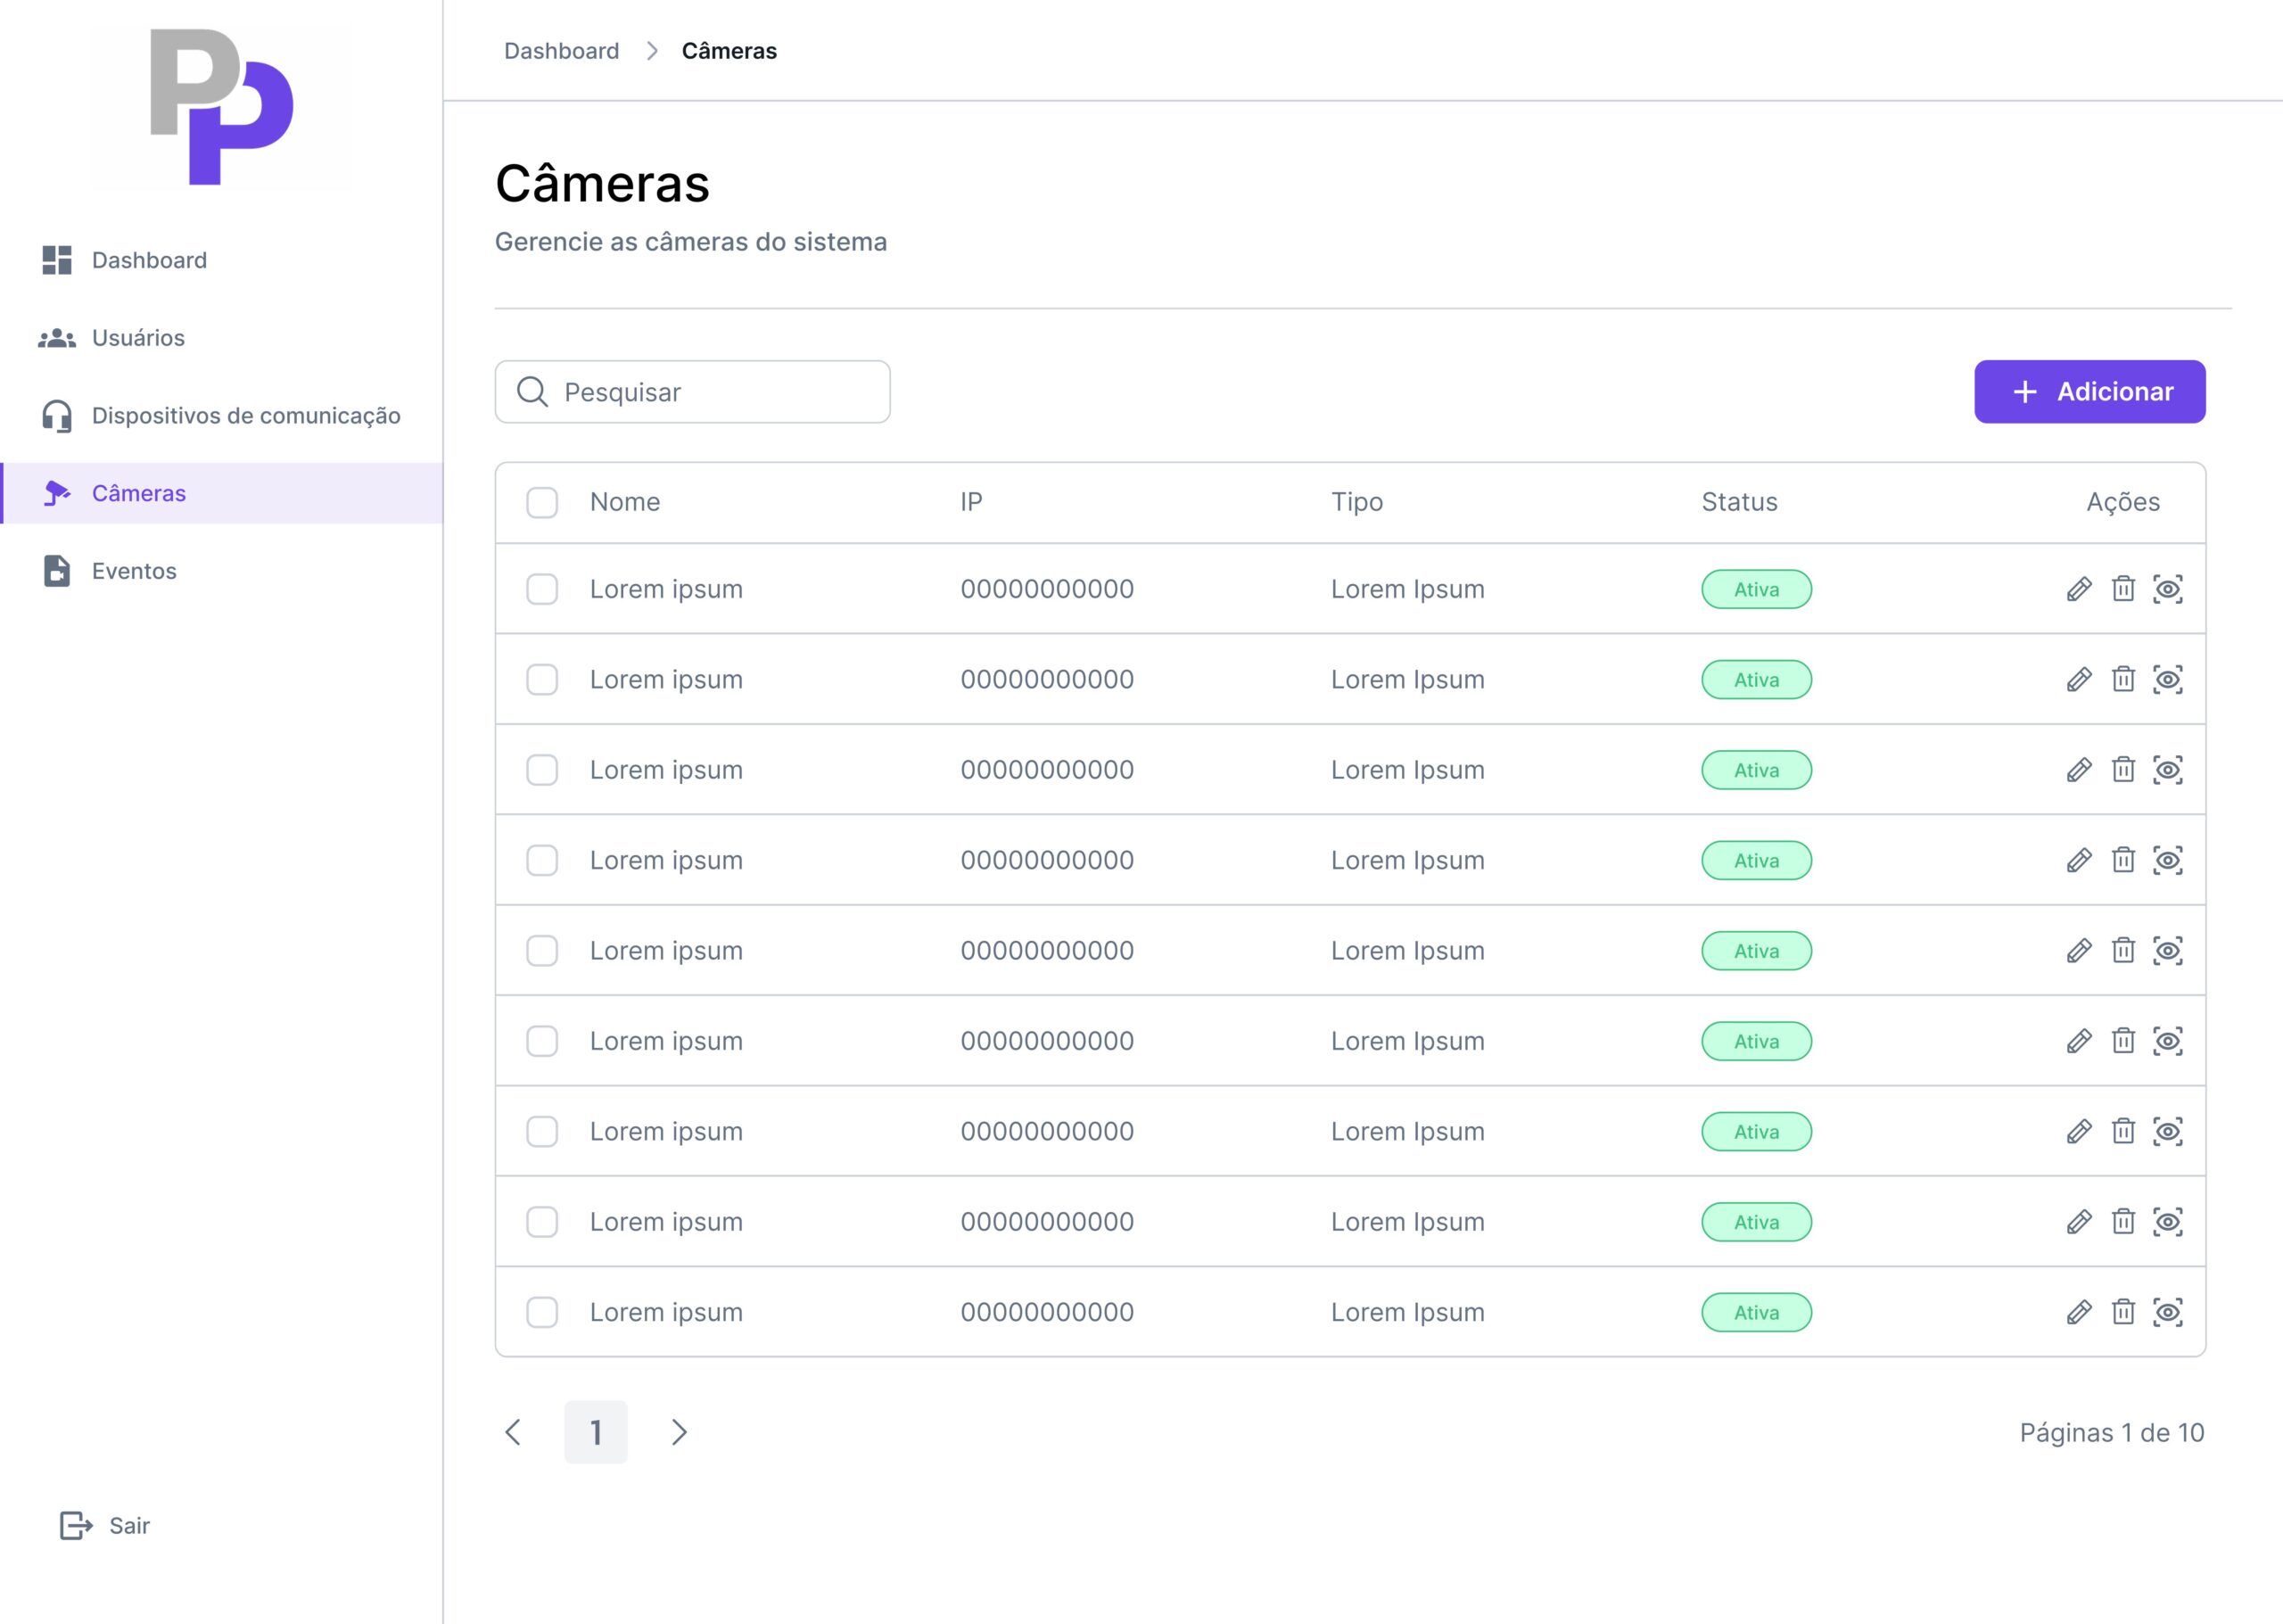This screenshot has height=1624, width=2283.
Task: Click the pencil icon in the fifth row
Action: pos(2079,951)
